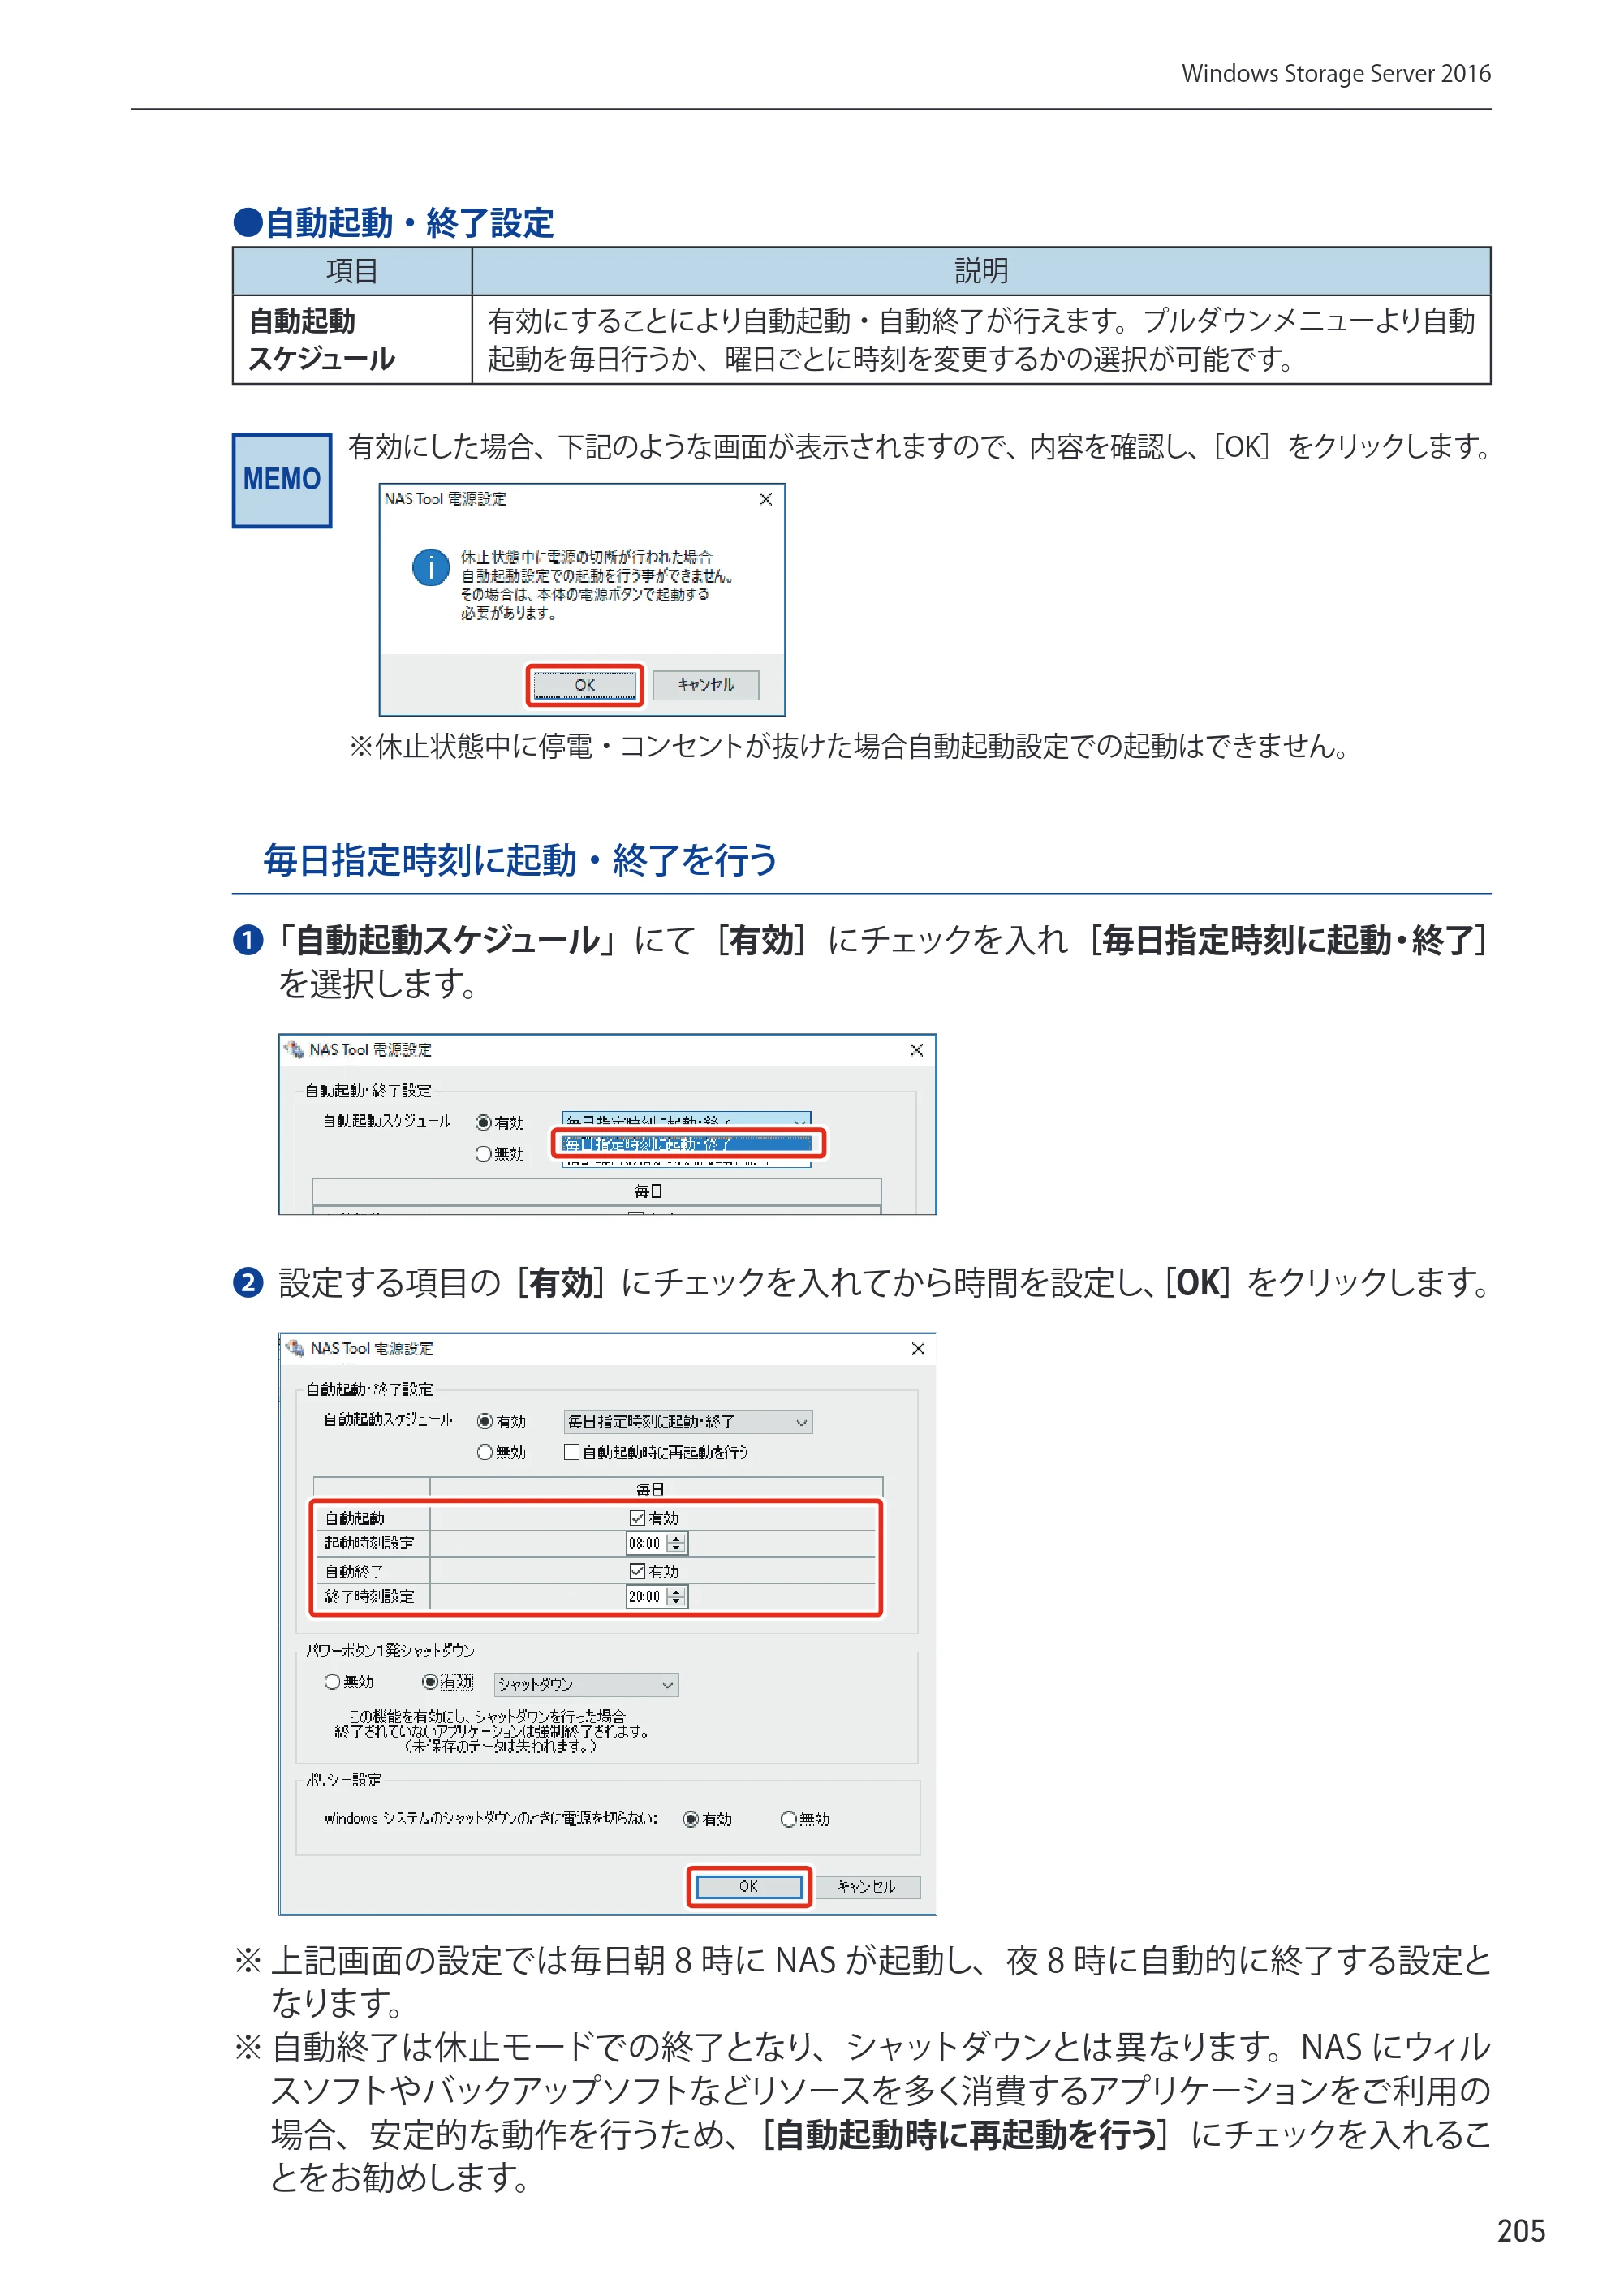Click the 08:00 startup time field
1624x2296 pixels.
(x=645, y=1544)
